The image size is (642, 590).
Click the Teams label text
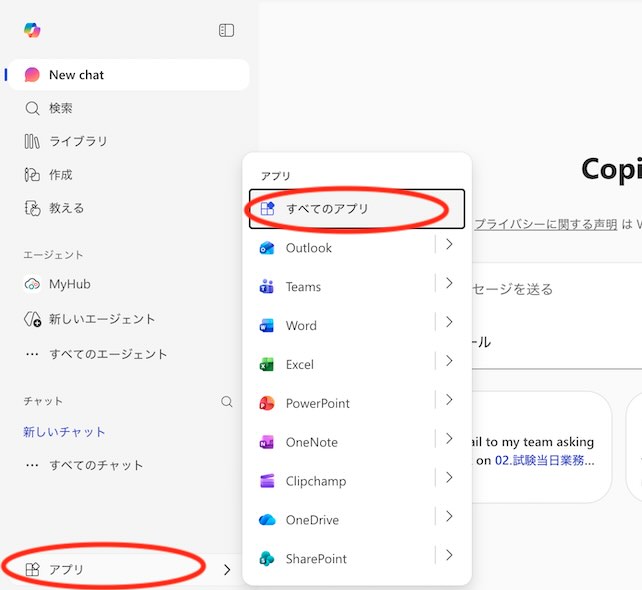pyautogui.click(x=303, y=287)
